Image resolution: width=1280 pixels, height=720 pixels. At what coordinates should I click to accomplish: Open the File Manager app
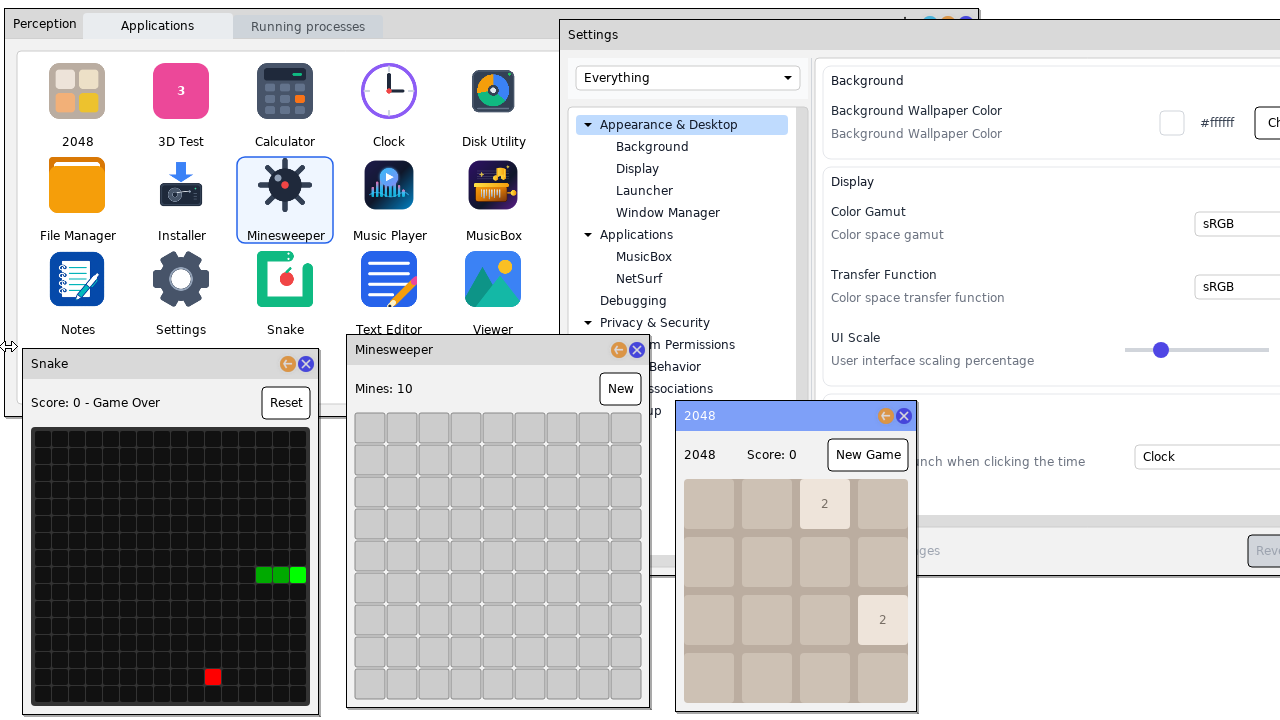[x=77, y=185]
